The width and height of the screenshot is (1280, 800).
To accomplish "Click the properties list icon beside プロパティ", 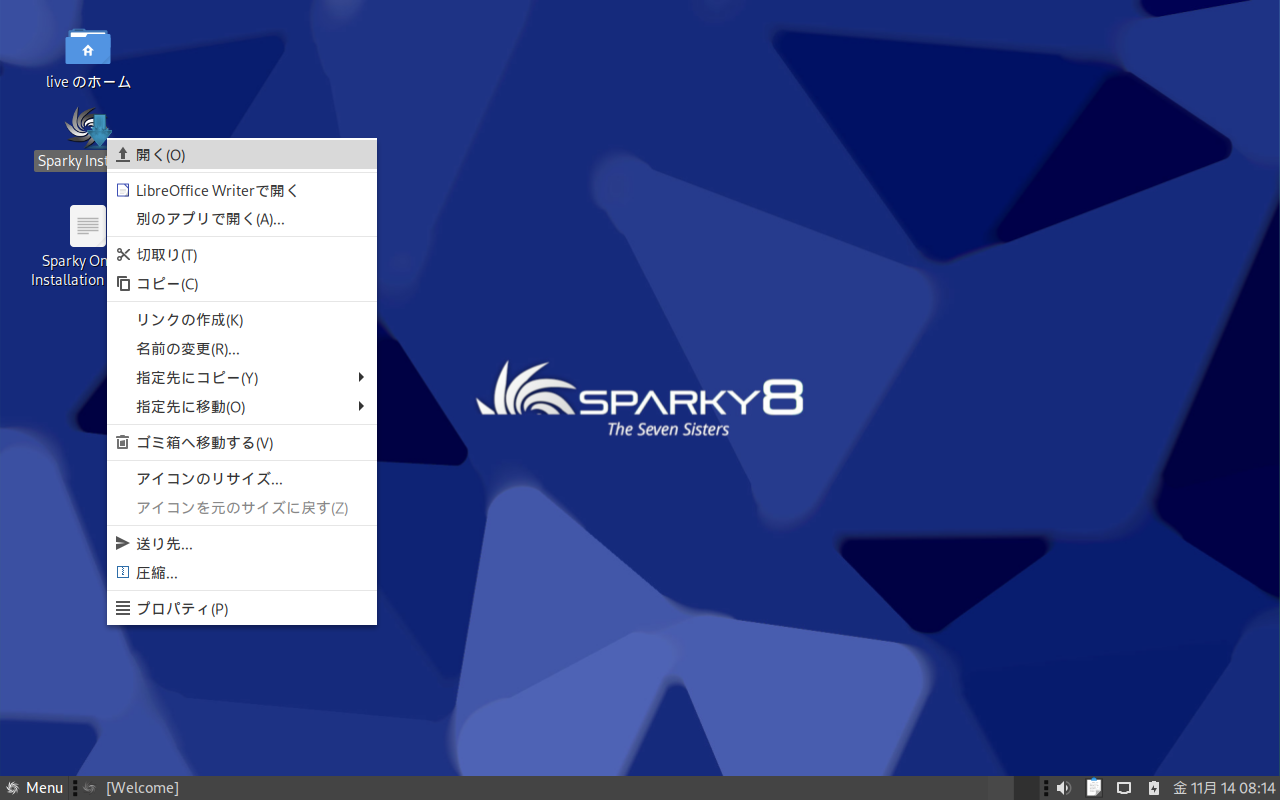I will coord(123,609).
